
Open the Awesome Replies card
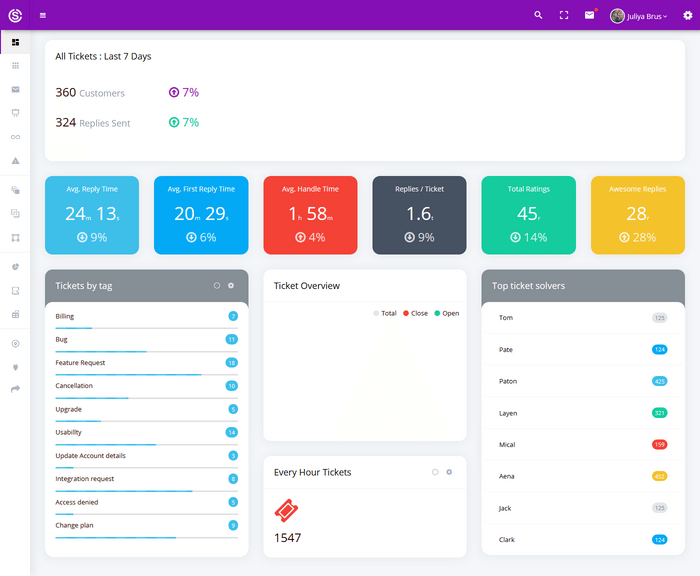pos(638,215)
